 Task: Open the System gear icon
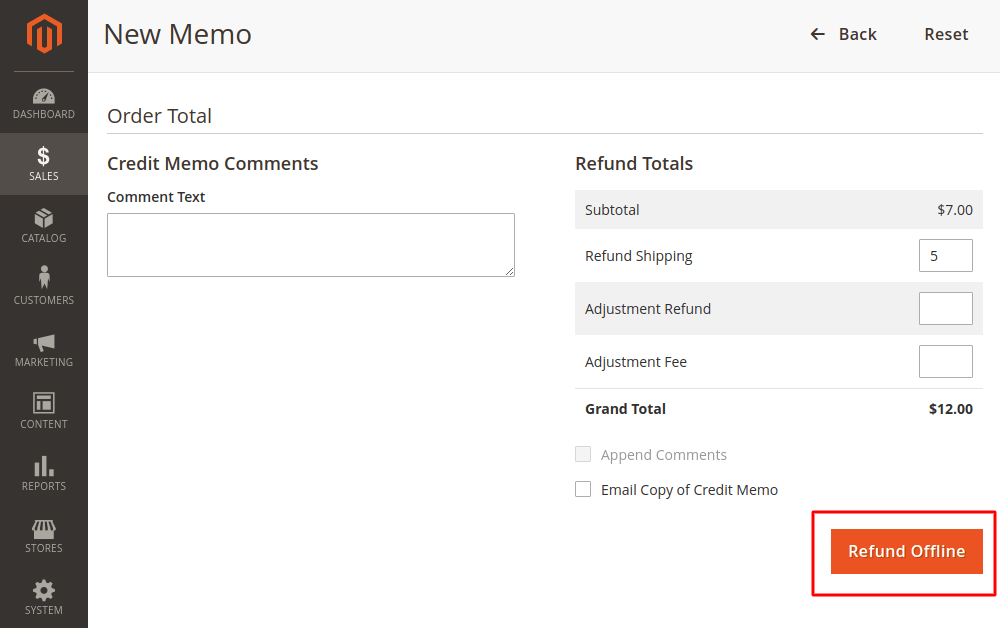[43, 590]
